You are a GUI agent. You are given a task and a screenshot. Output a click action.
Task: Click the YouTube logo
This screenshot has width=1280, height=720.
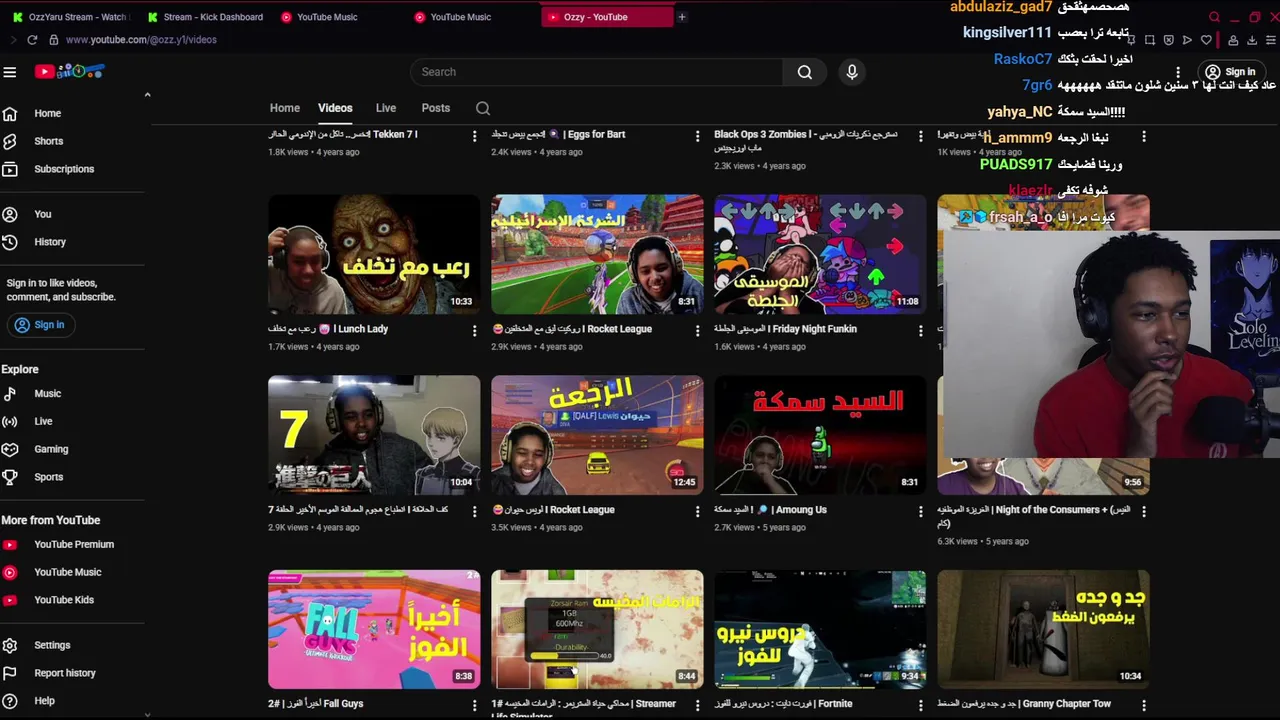coord(69,71)
